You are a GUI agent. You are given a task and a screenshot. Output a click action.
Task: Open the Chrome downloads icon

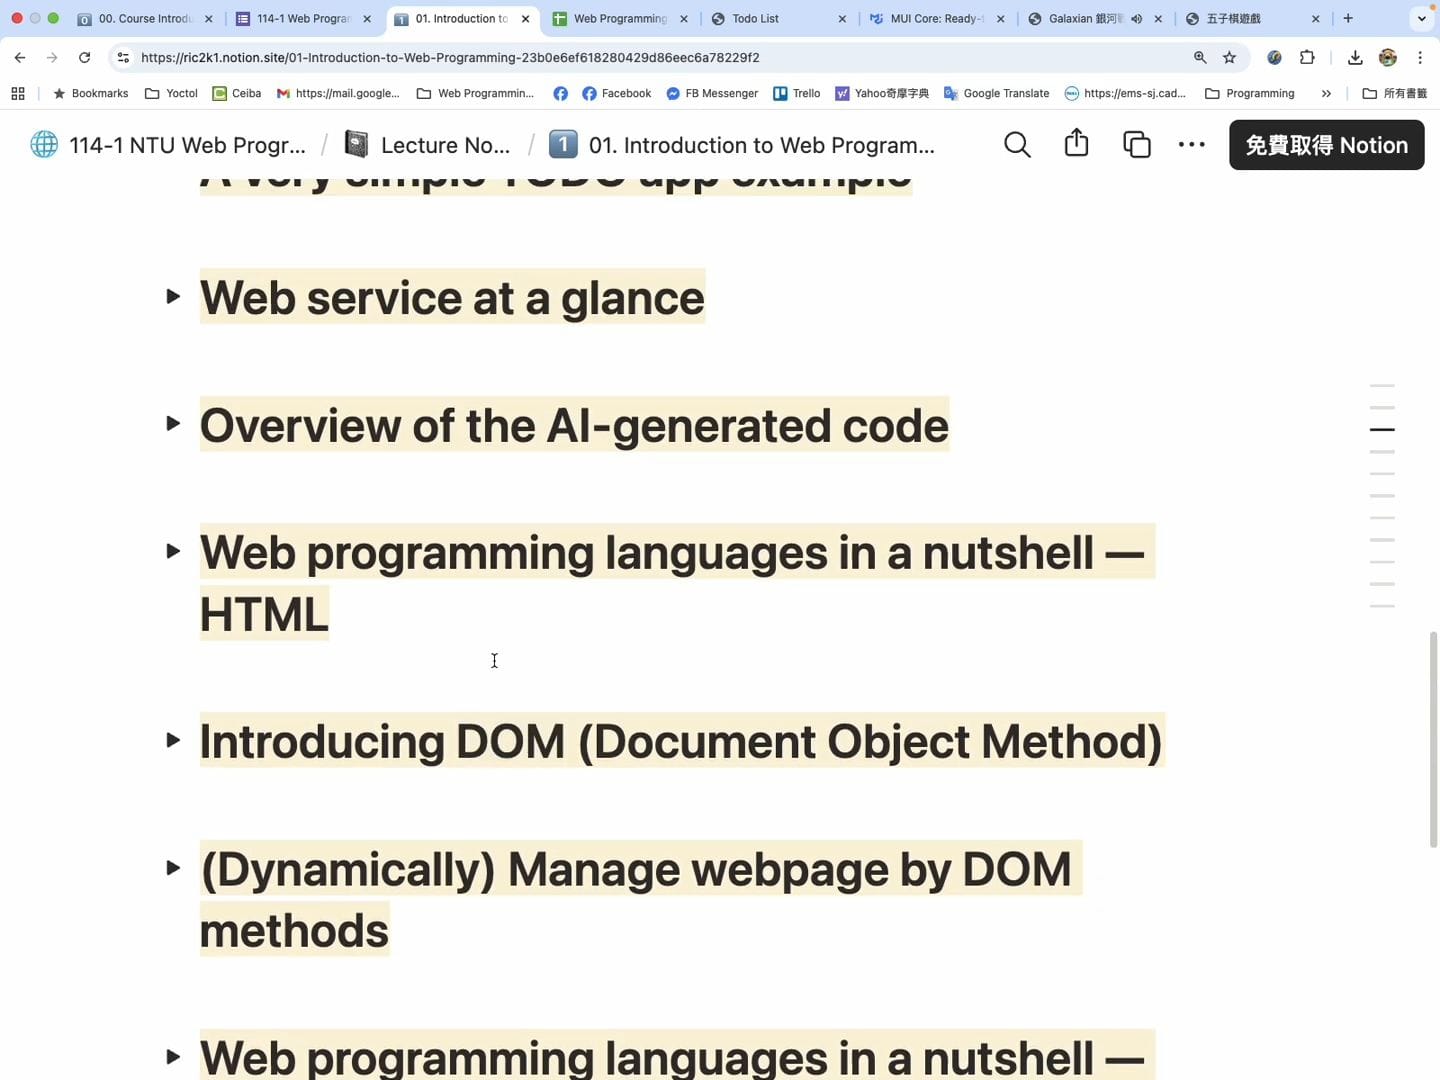[x=1355, y=58]
